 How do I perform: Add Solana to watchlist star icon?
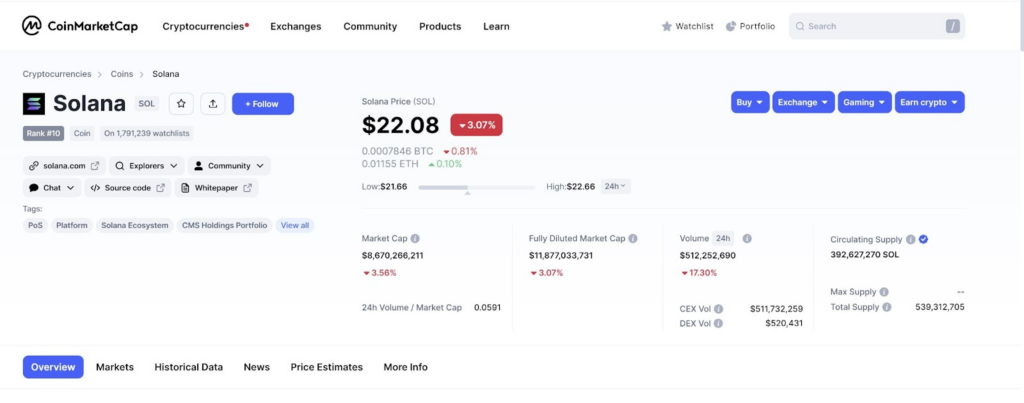pyautogui.click(x=181, y=104)
